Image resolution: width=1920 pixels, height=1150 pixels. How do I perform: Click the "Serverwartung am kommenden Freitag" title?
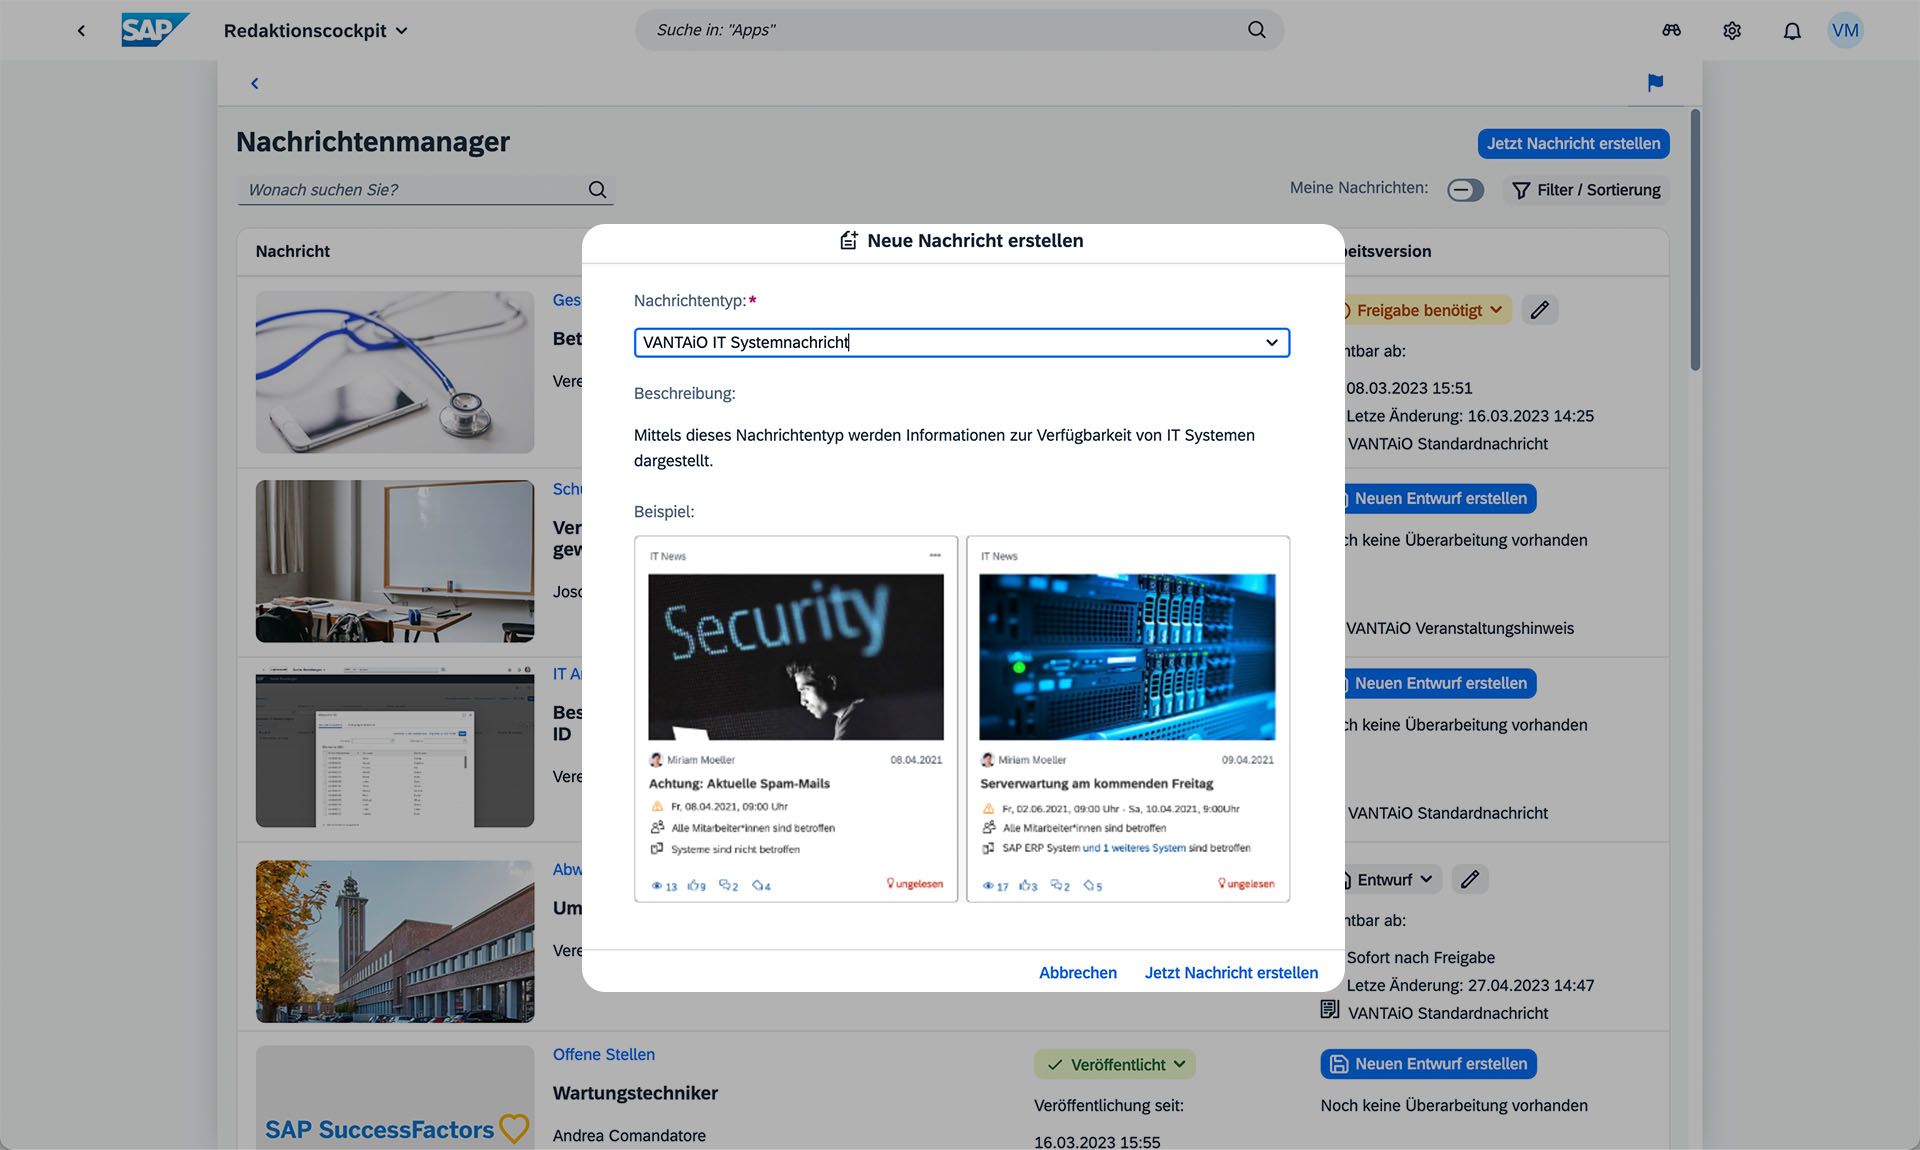[x=1096, y=784]
